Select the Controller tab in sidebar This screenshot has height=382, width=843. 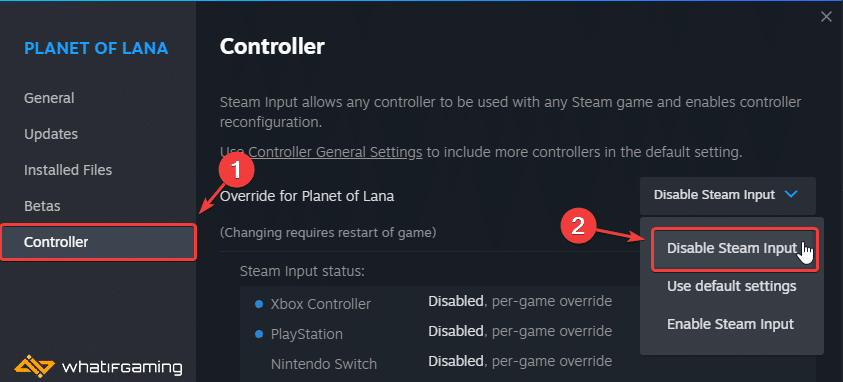(x=98, y=242)
